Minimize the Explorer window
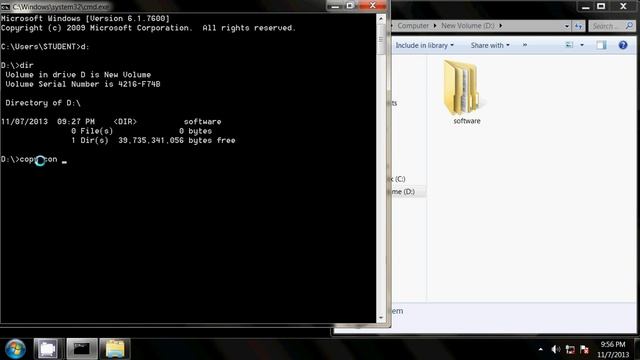 [x=586, y=7]
